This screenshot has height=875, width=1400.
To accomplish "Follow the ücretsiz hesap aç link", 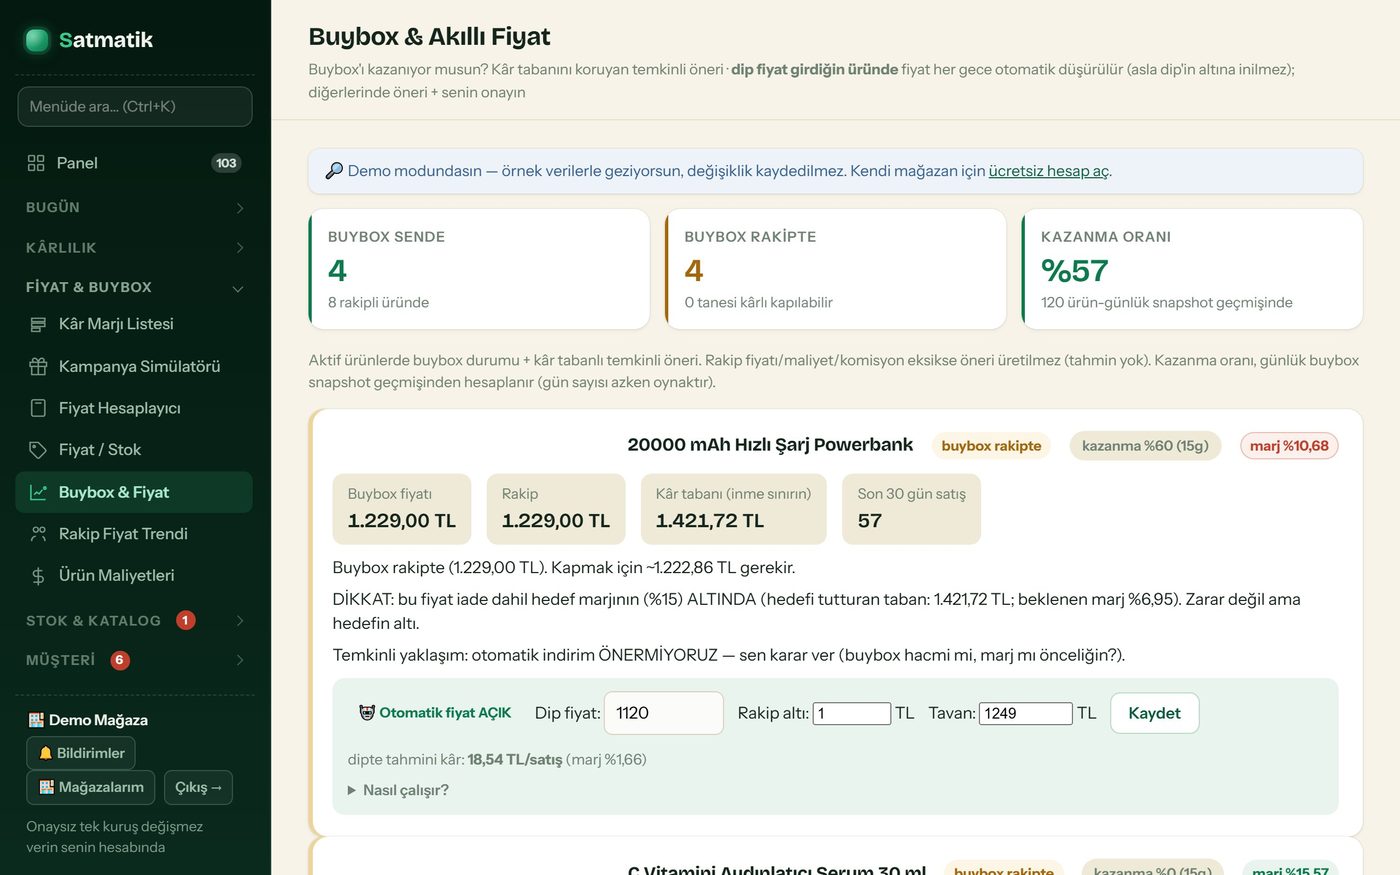I will (x=1048, y=171).
